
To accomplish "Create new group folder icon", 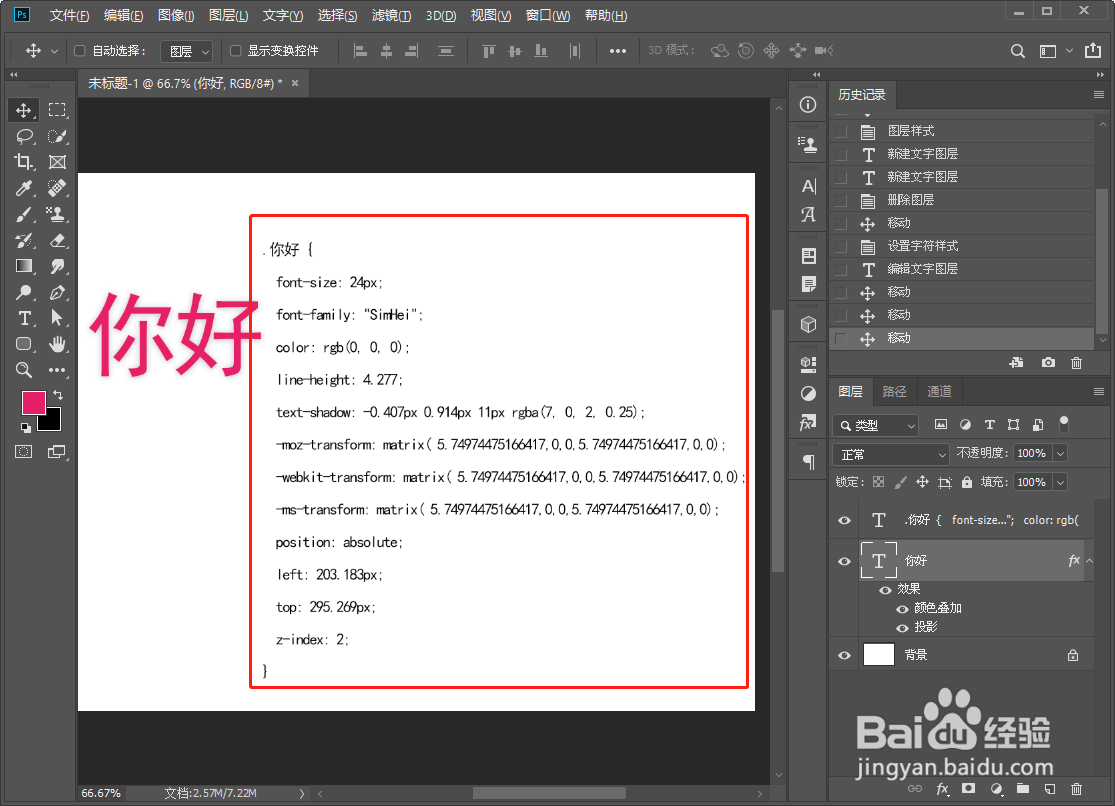I will click(x=1023, y=788).
